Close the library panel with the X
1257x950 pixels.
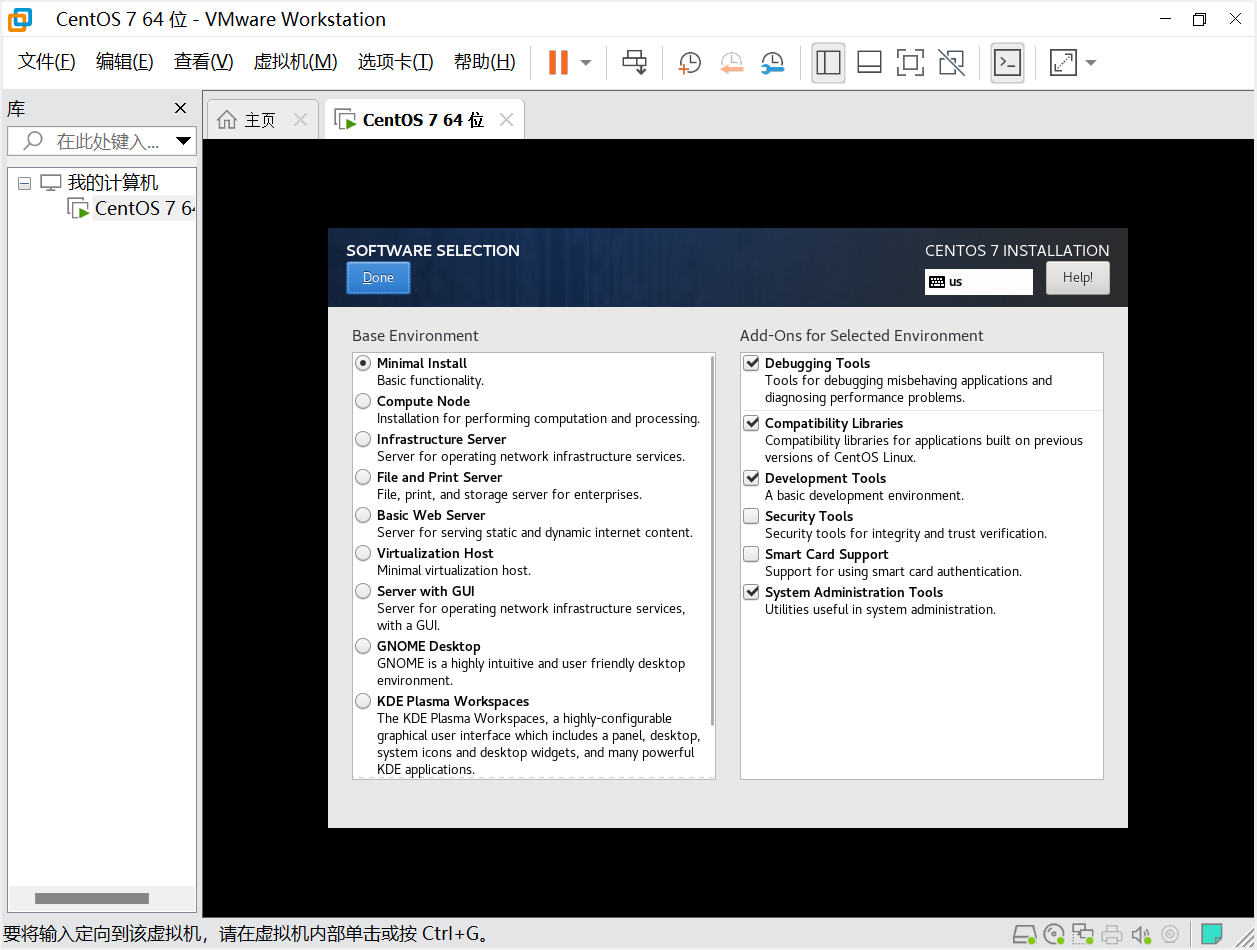180,108
